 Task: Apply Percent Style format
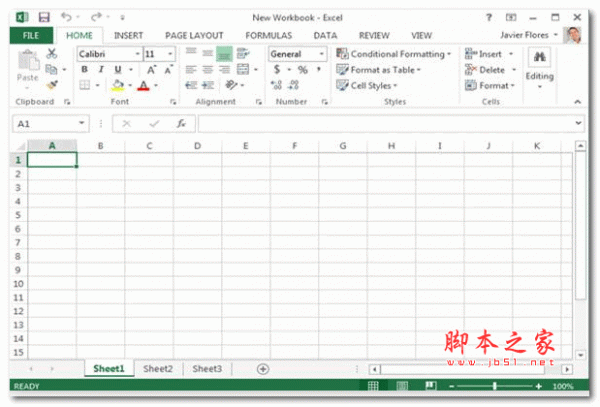(x=302, y=70)
